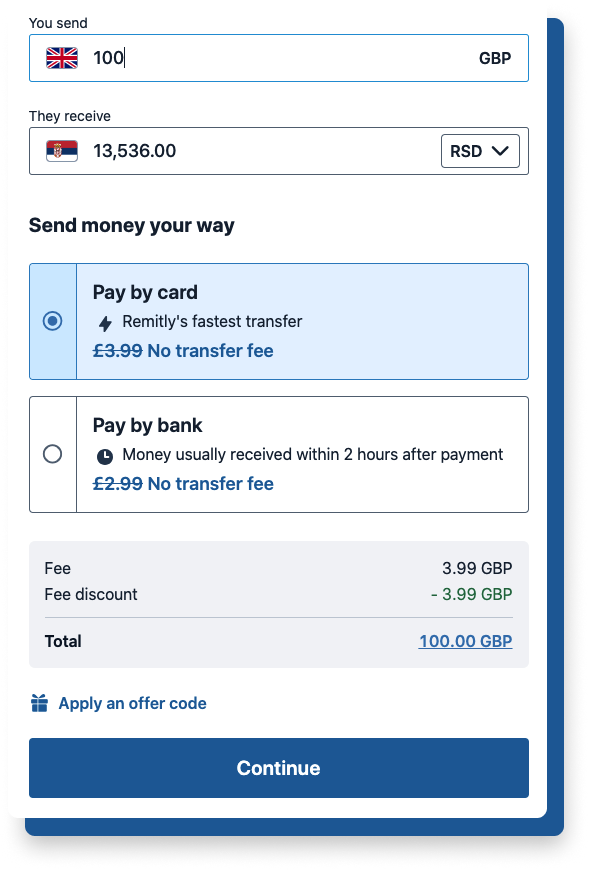Click the gift box offer icon

coord(39,703)
